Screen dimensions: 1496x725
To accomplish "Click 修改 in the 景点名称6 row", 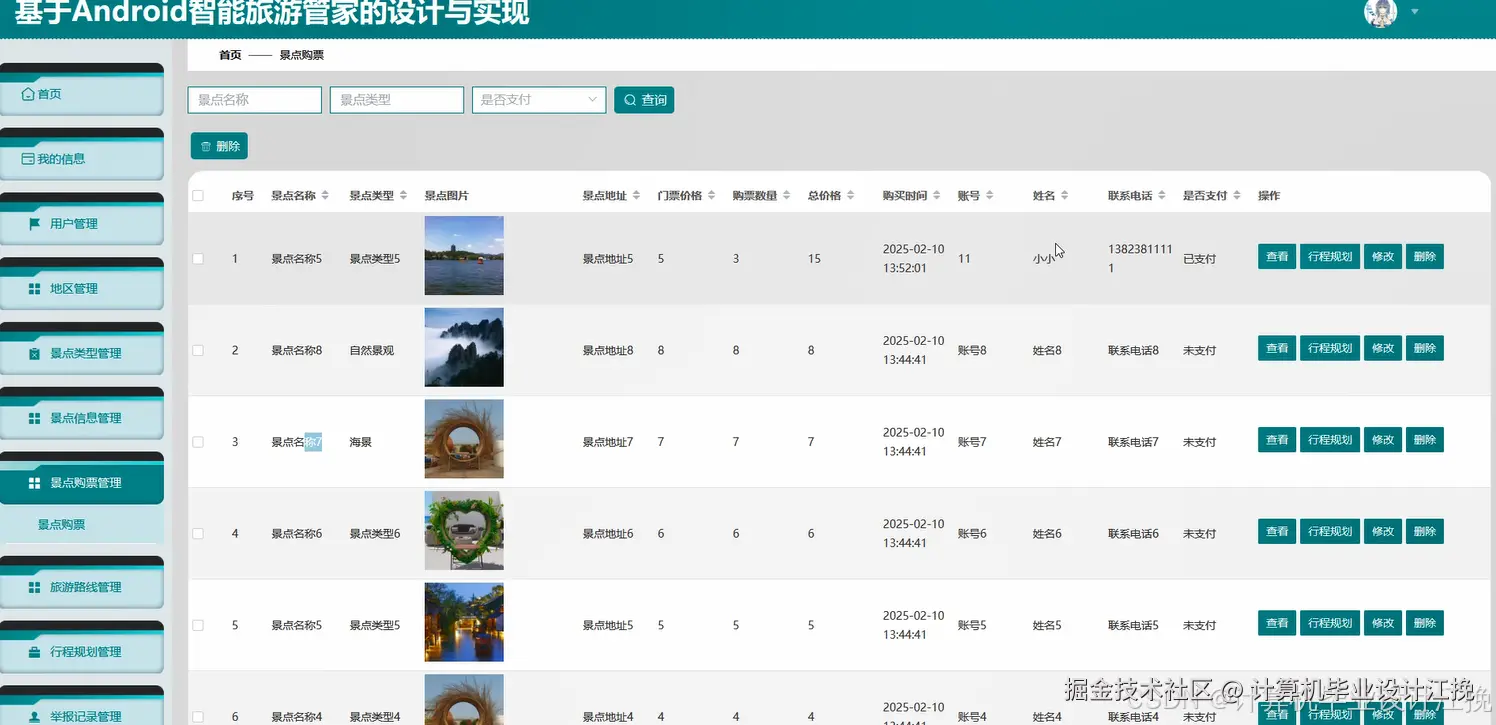I will tap(1383, 532).
